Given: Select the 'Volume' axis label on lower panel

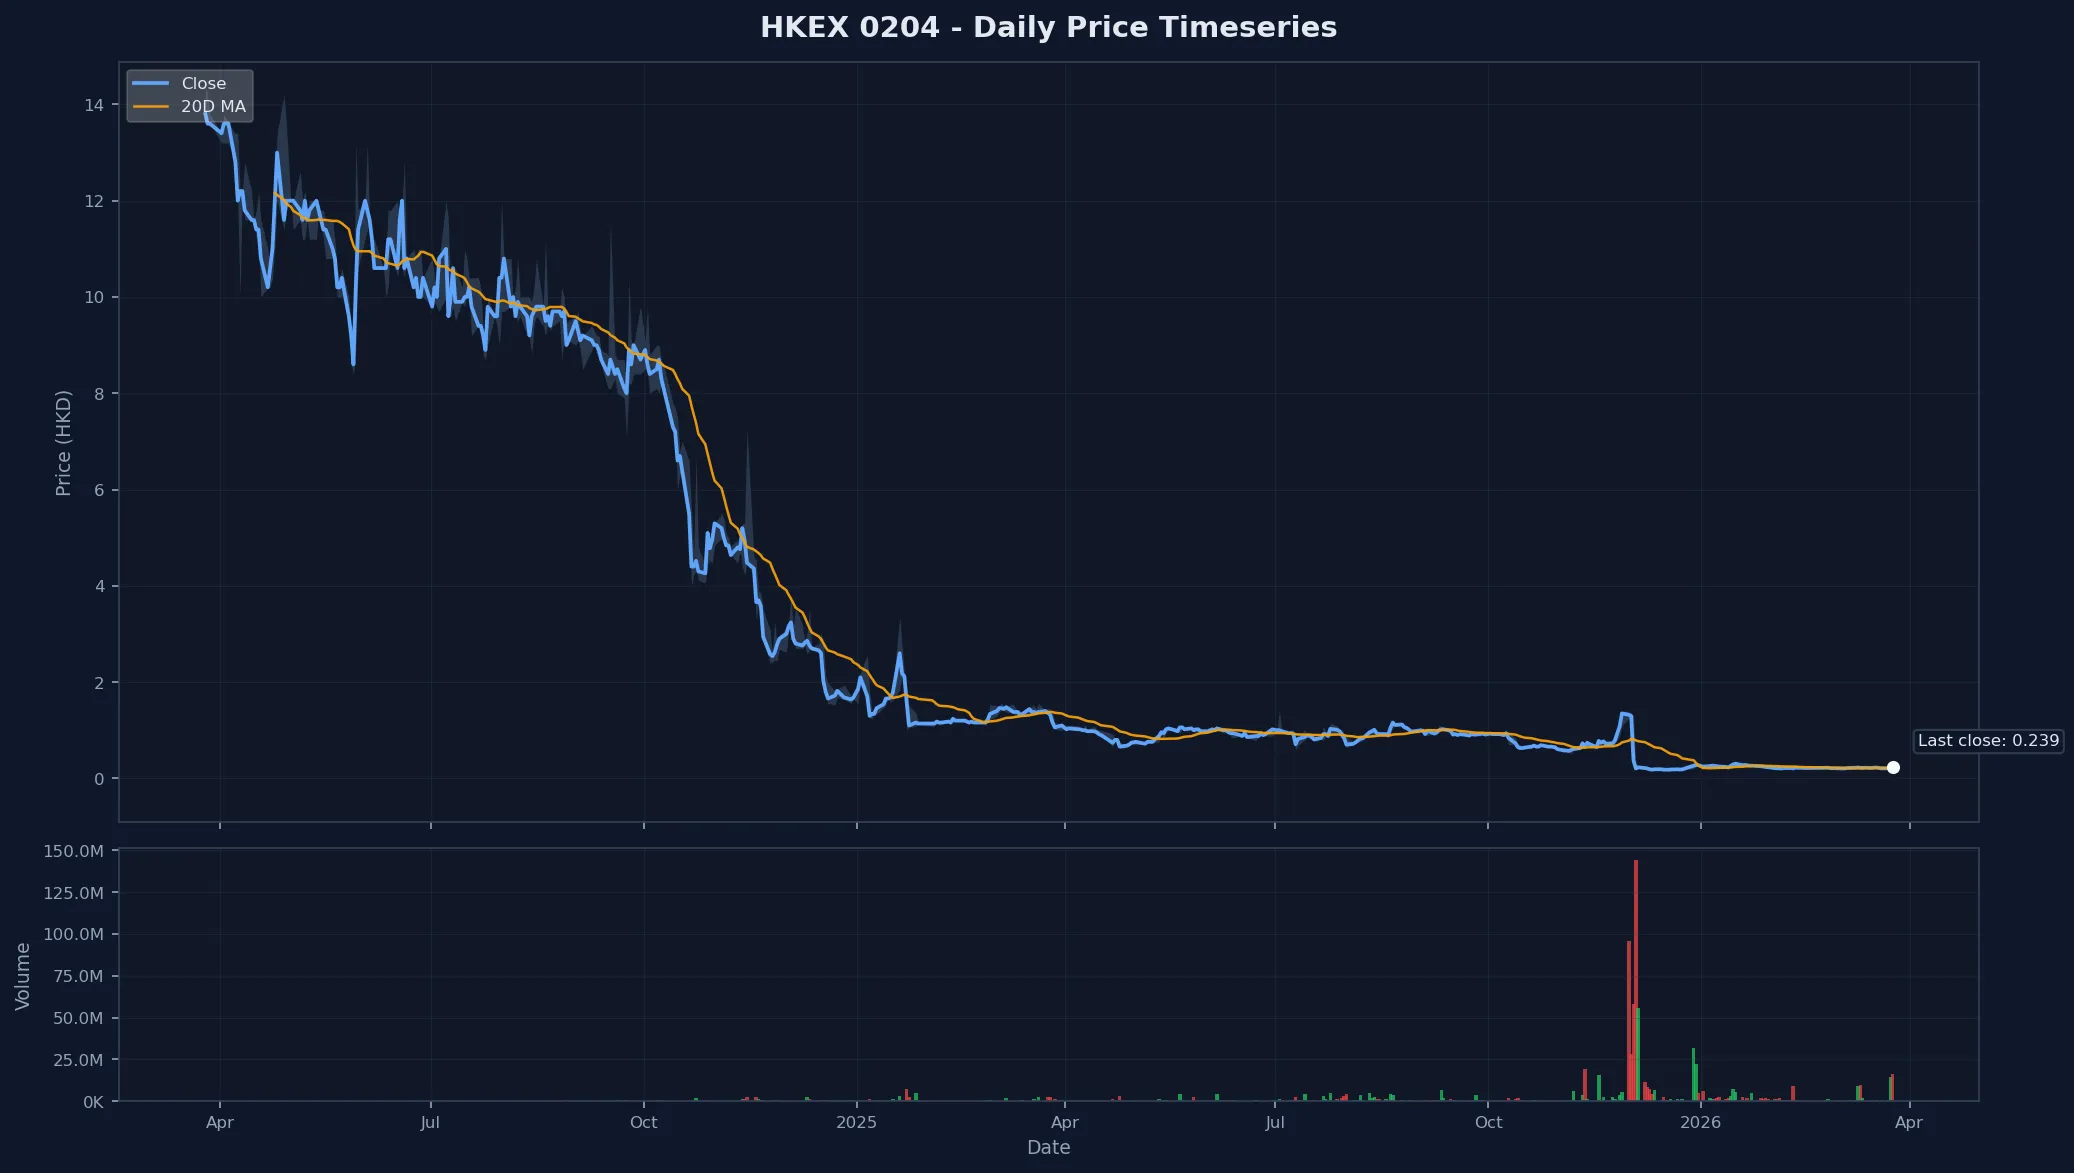Looking at the screenshot, I should (x=23, y=975).
